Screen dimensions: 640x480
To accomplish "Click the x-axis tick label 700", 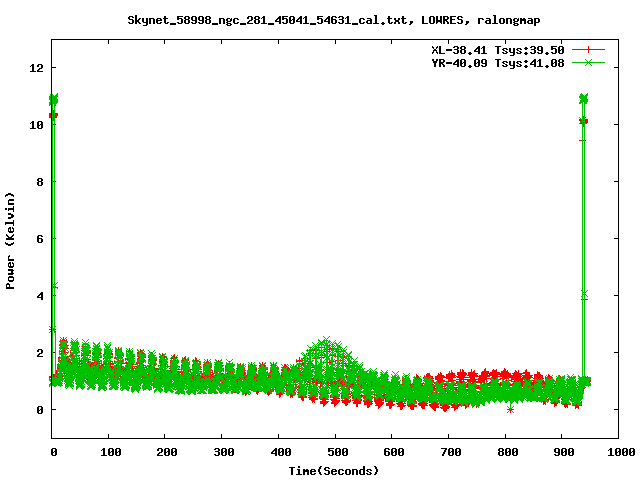I will pyautogui.click(x=451, y=452).
